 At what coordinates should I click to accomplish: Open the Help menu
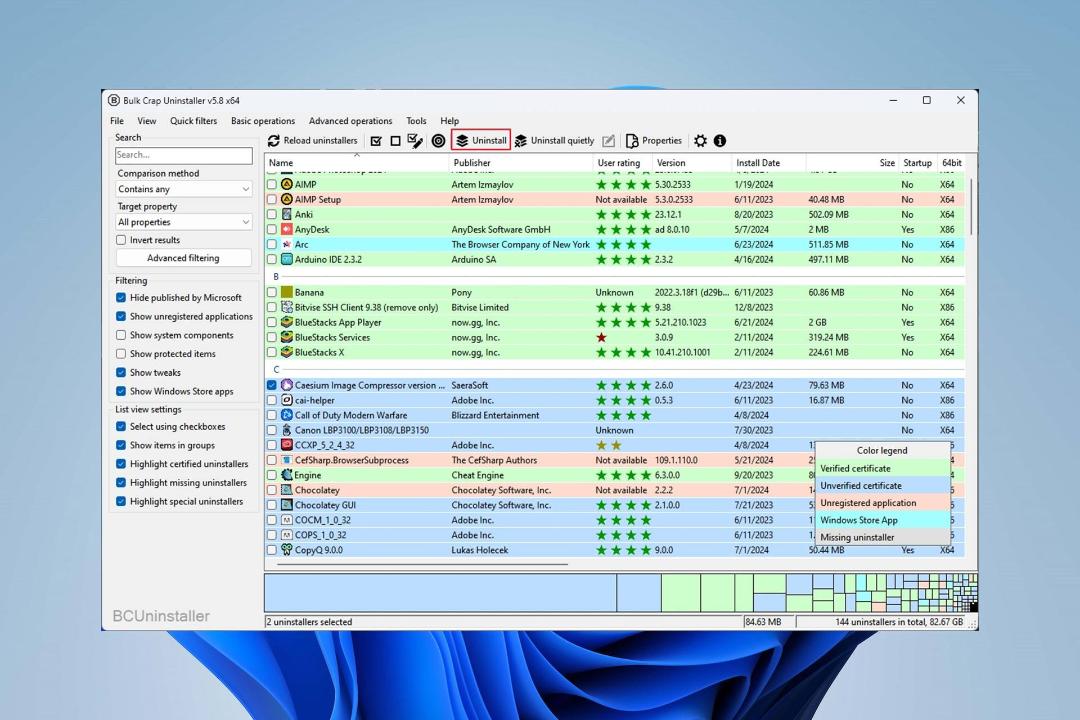pos(450,121)
